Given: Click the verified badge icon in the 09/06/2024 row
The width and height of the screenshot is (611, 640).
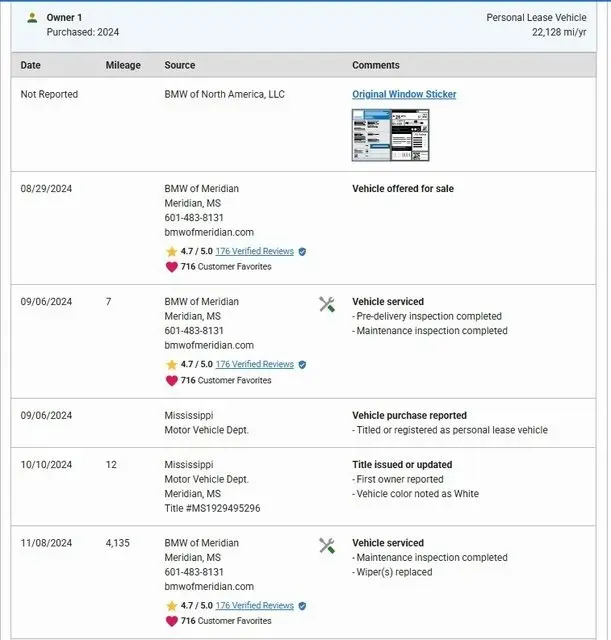Looking at the screenshot, I should (x=302, y=365).
